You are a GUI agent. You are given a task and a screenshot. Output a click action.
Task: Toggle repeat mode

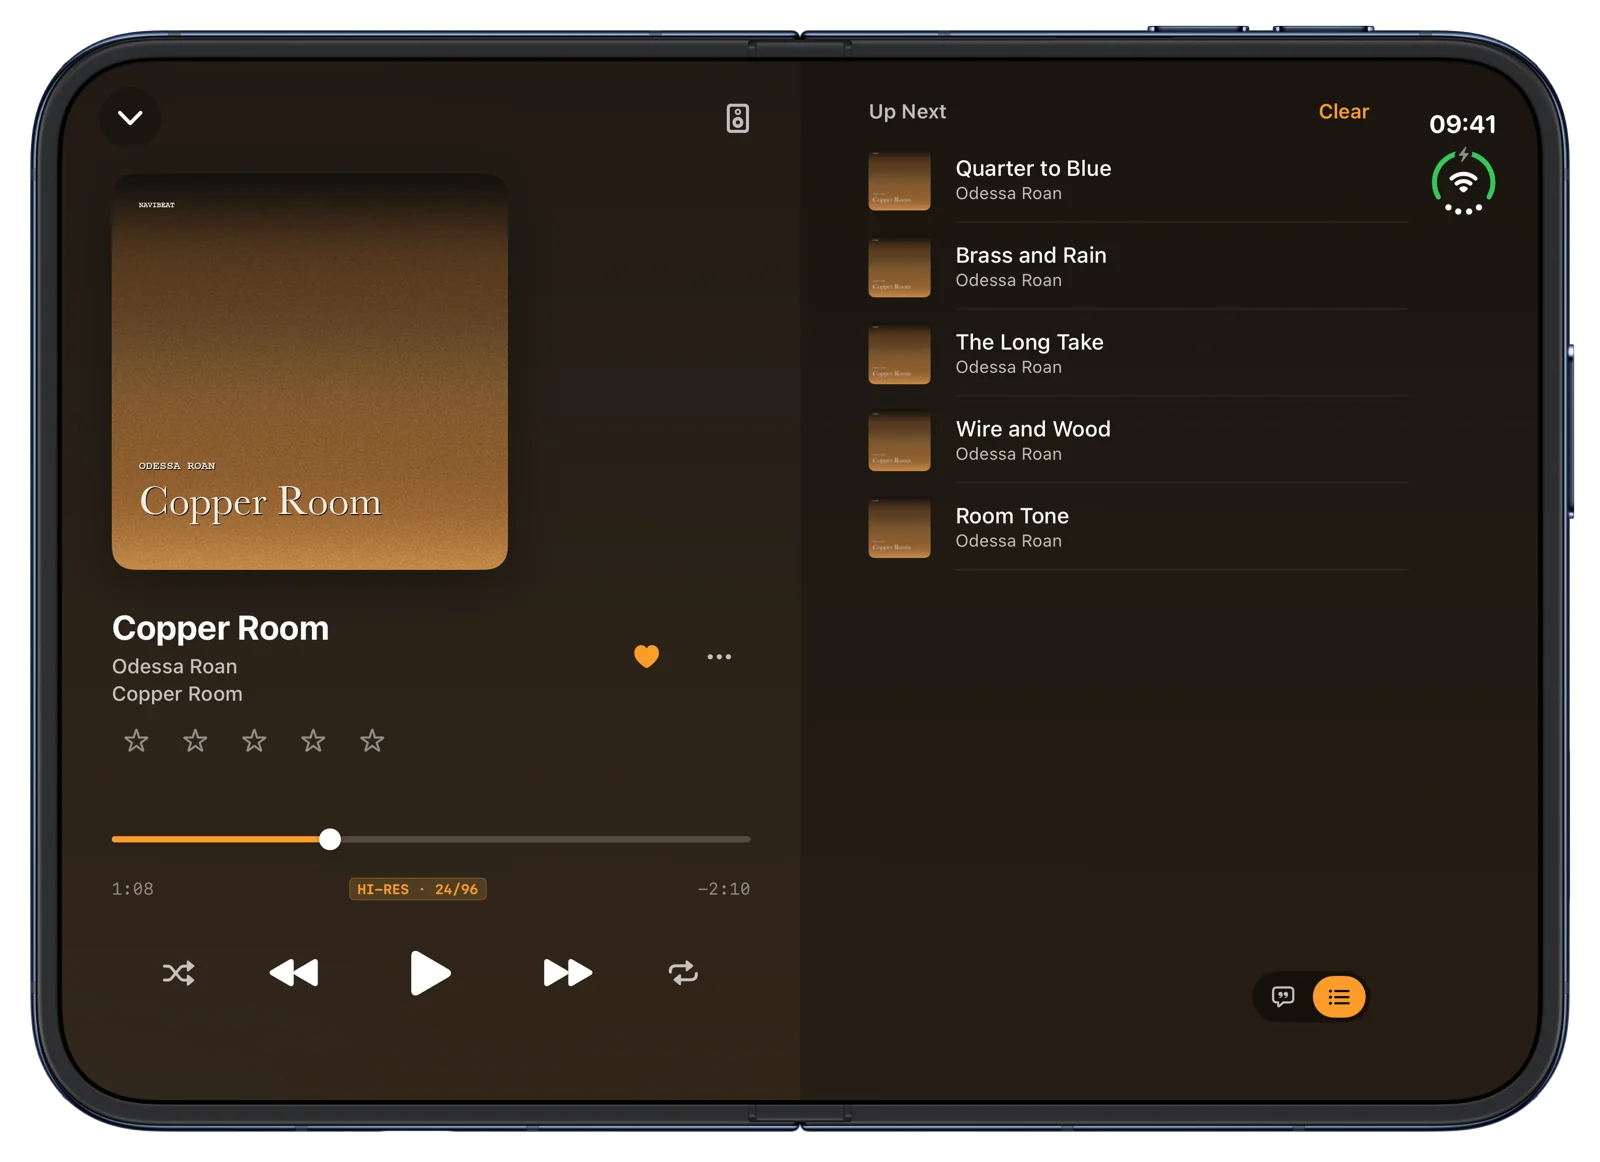tap(683, 973)
